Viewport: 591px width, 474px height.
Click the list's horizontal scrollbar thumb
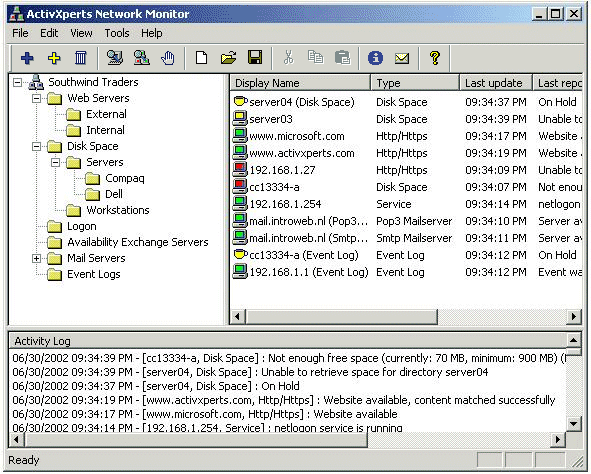(341, 317)
